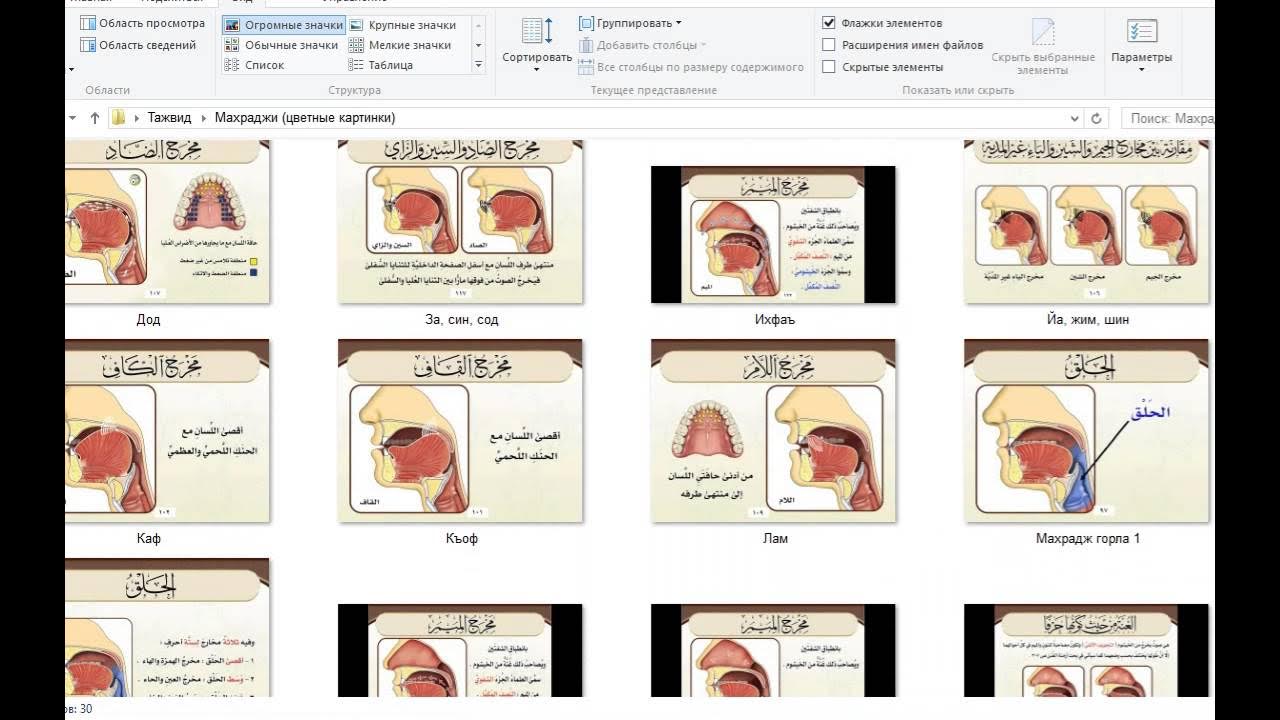This screenshot has width=1280, height=720.
Task: Open dropdown arrow under Сортировать
Action: (x=537, y=70)
